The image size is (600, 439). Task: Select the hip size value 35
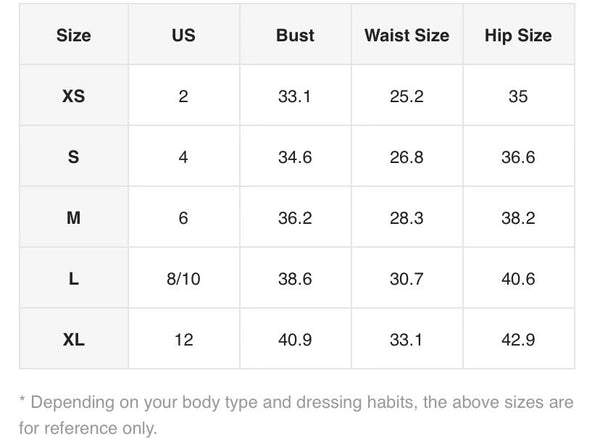(517, 97)
